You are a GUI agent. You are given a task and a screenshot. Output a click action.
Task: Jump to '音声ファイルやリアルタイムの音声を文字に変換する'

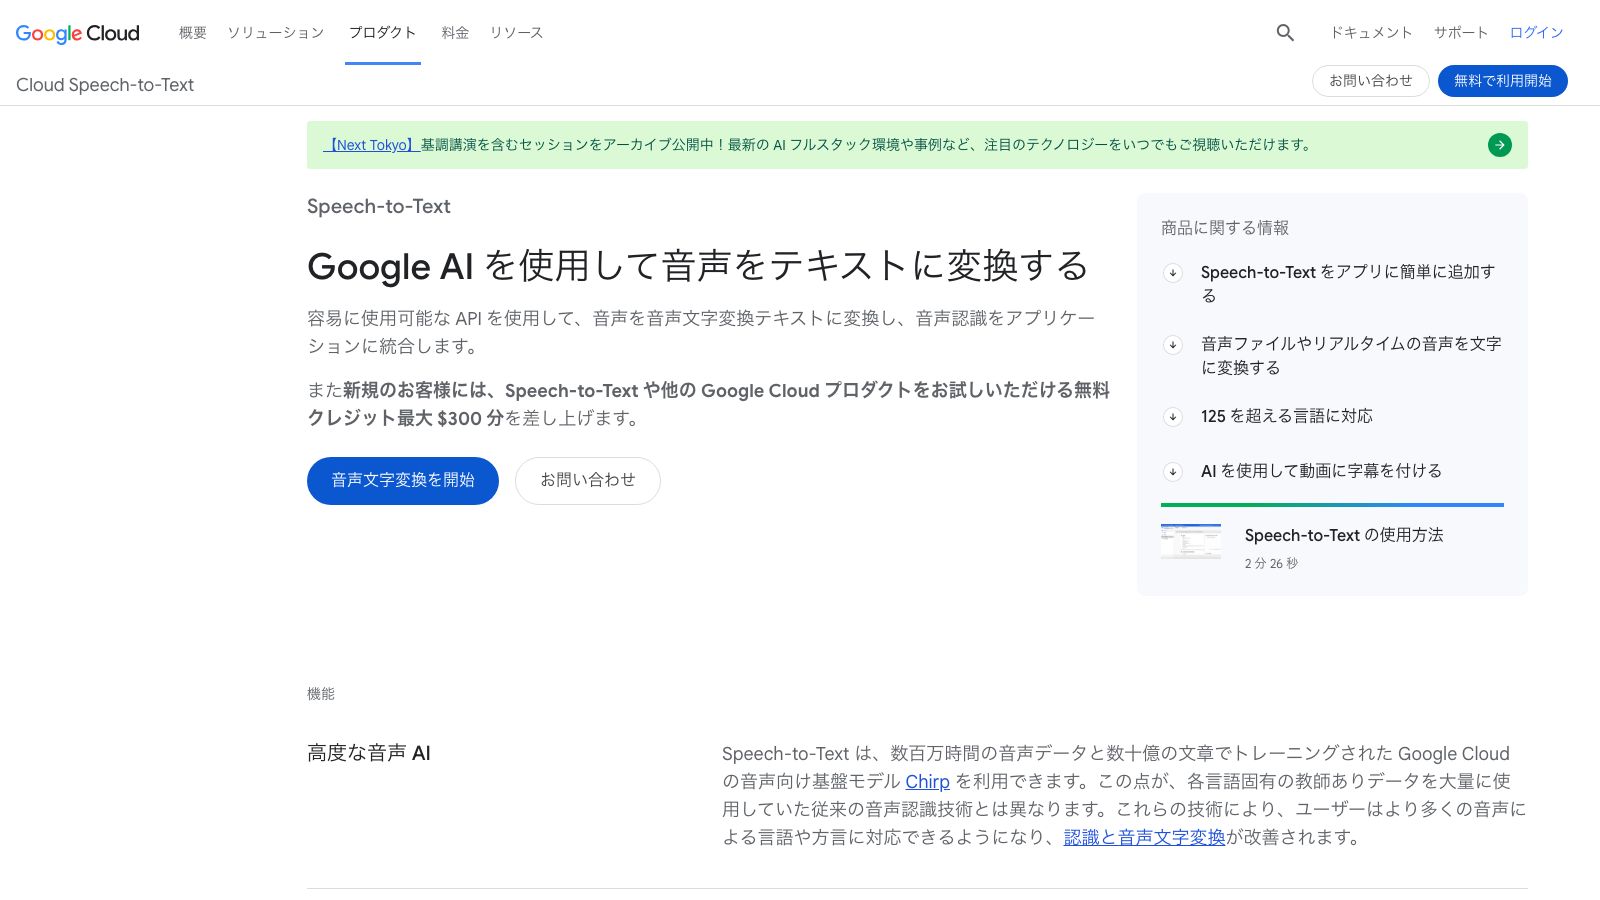pyautogui.click(x=1351, y=356)
